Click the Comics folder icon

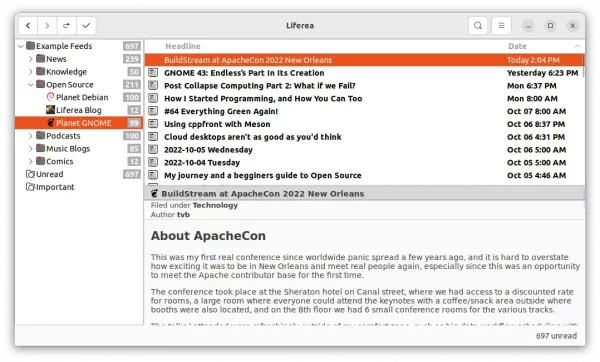pos(41,161)
